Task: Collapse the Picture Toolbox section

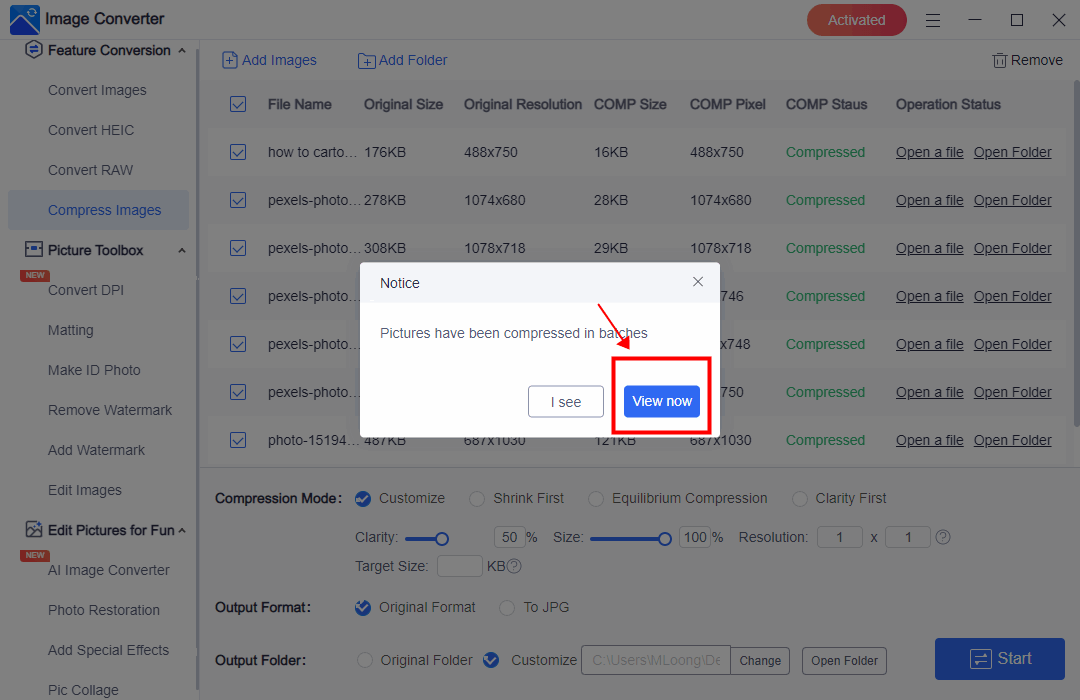Action: [x=181, y=250]
